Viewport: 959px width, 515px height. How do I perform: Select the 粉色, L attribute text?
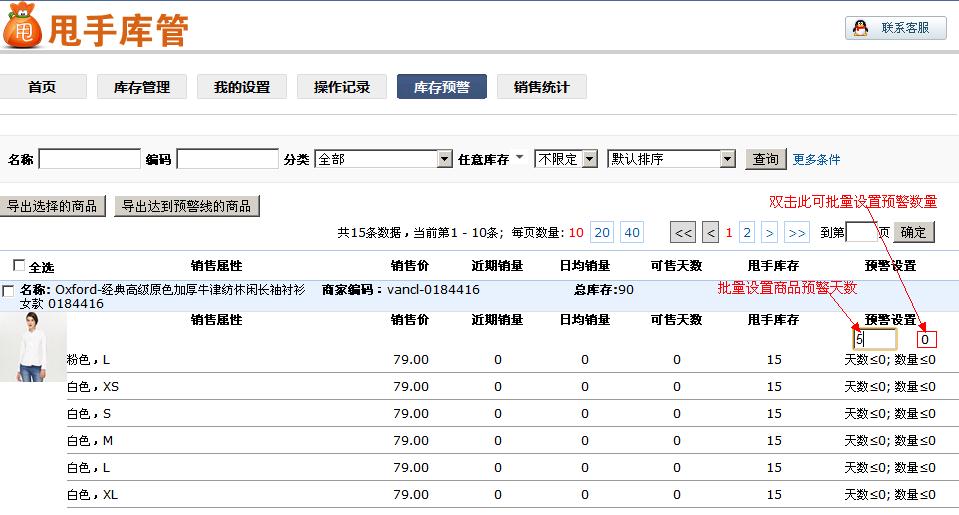point(89,360)
